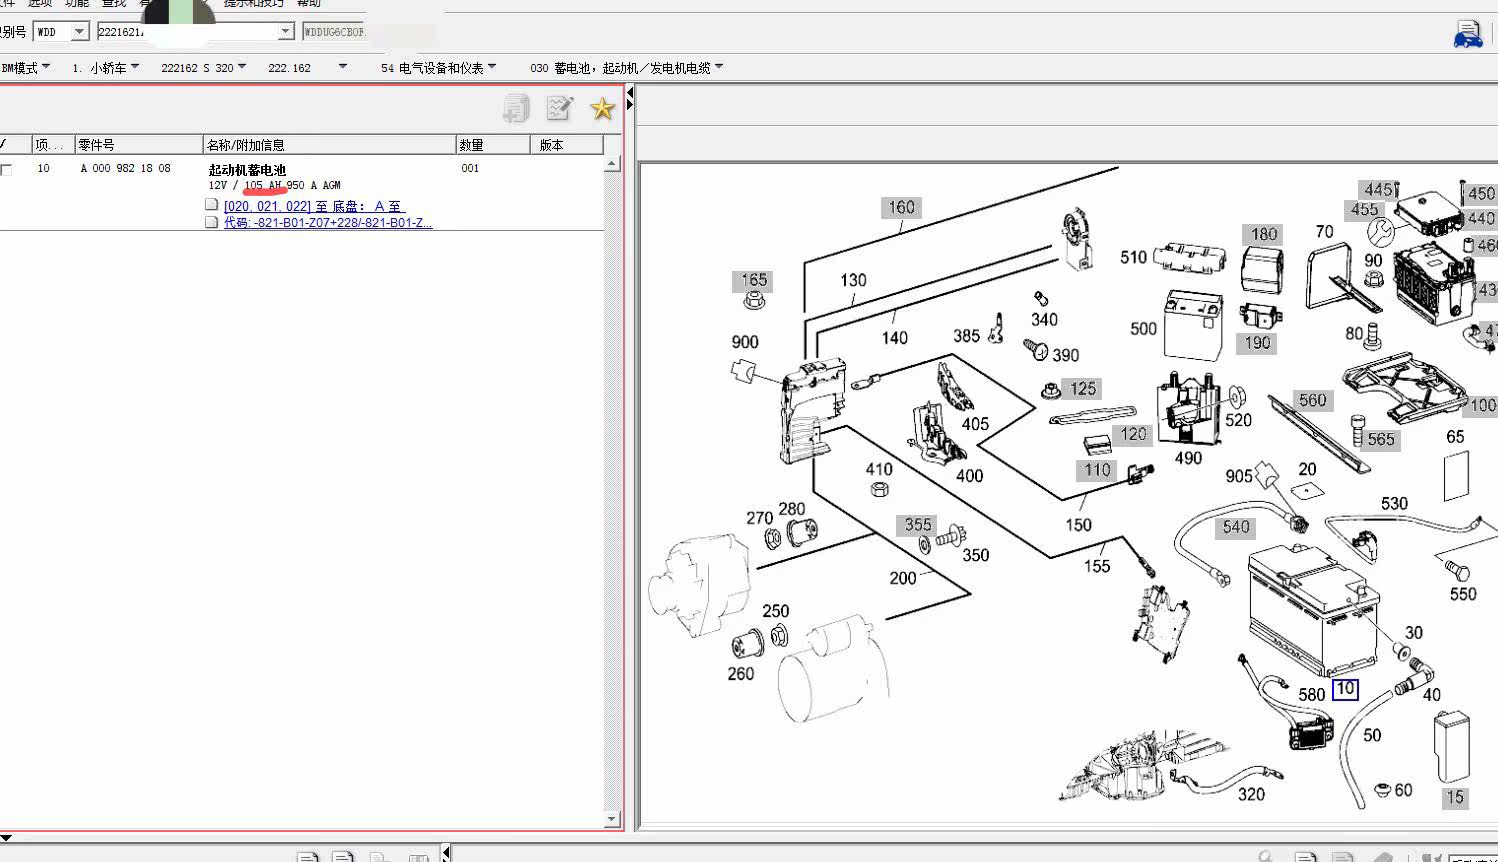The image size is (1498, 862).
Task: Select callout 110 in the diagram
Action: (1097, 470)
